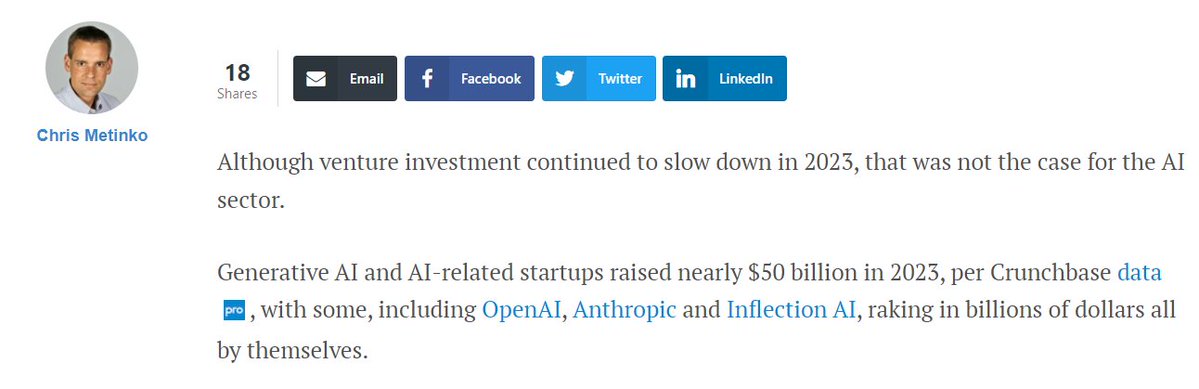Follow the Crunchbase 'data' link

pos(1139,272)
